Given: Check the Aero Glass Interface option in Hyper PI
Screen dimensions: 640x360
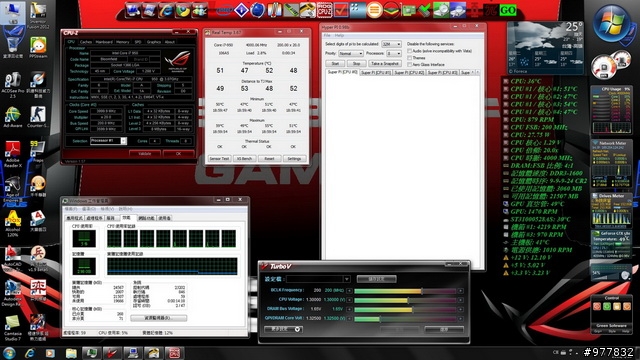Looking at the screenshot, I should pyautogui.click(x=409, y=64).
